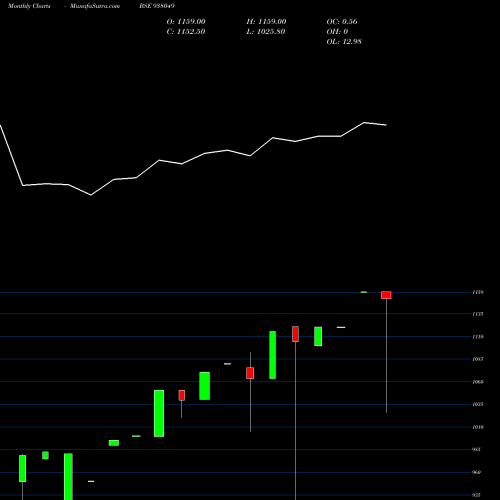Click the close value 'C: 1152.50'
The height and width of the screenshot is (500, 500).
point(186,32)
